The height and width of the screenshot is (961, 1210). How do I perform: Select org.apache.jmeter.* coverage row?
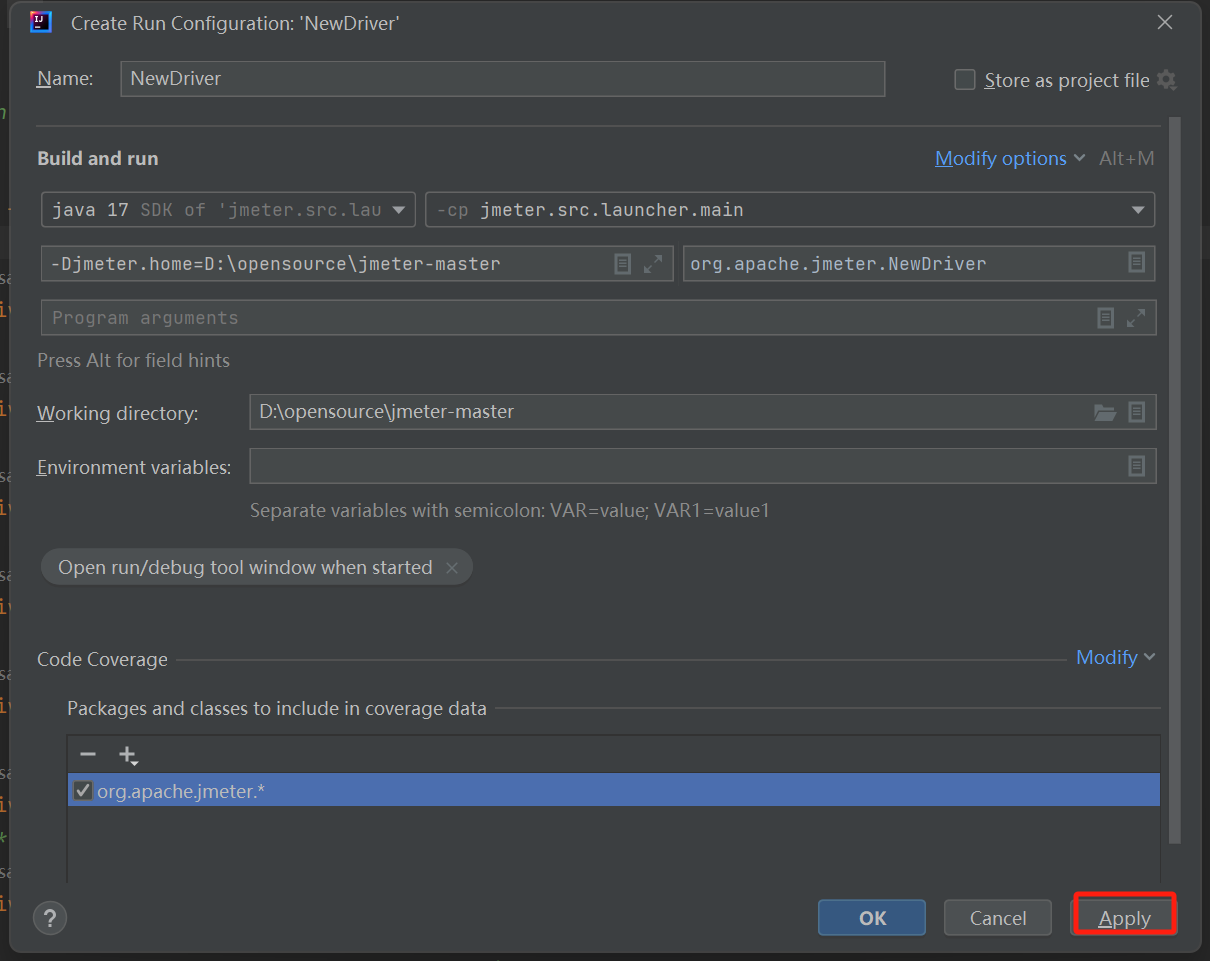click(x=614, y=790)
